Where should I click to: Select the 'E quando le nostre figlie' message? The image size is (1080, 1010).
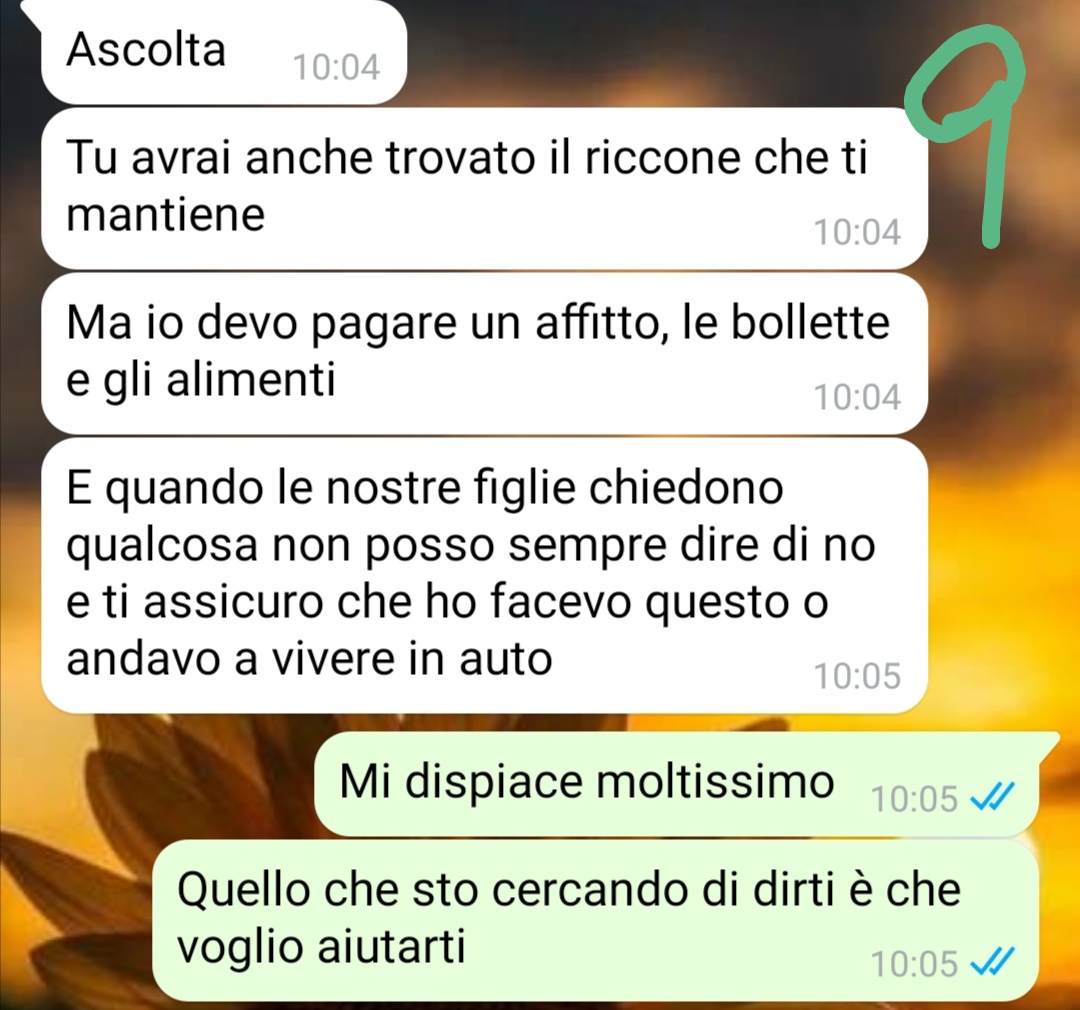coord(484,576)
